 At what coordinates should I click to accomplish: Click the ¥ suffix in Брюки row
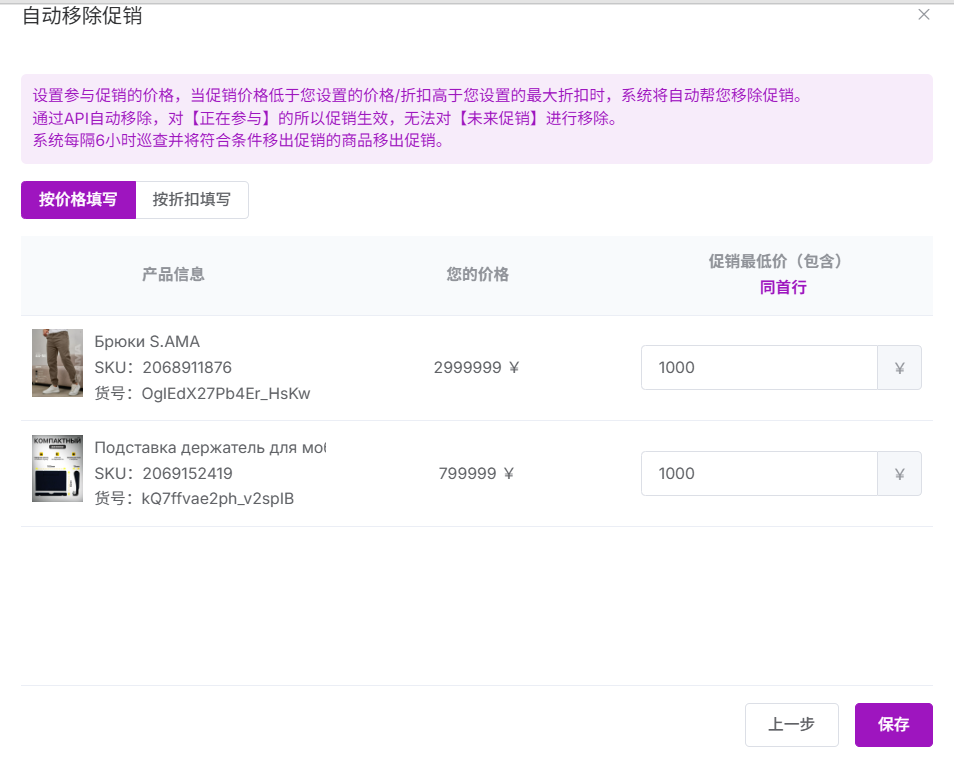(x=899, y=367)
